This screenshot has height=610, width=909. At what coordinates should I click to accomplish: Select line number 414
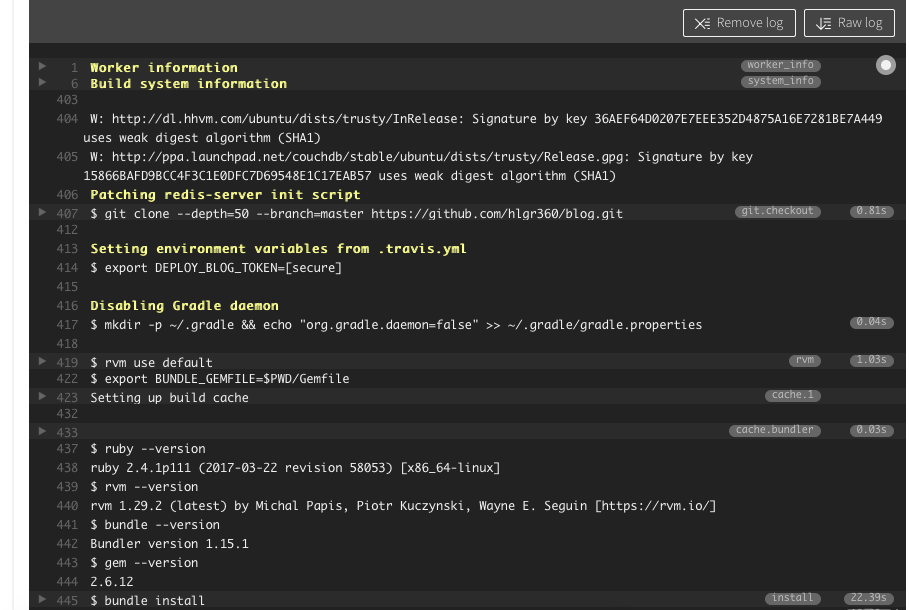(67, 268)
